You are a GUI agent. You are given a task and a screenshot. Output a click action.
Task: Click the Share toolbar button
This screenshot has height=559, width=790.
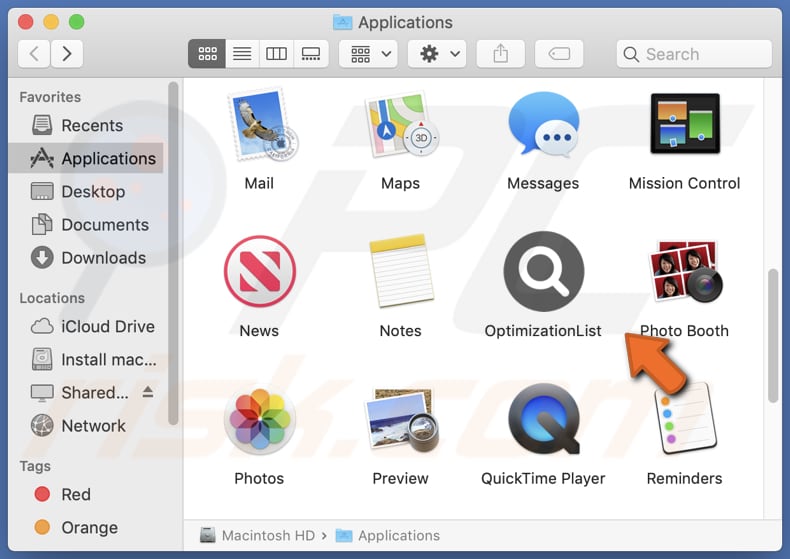(500, 53)
